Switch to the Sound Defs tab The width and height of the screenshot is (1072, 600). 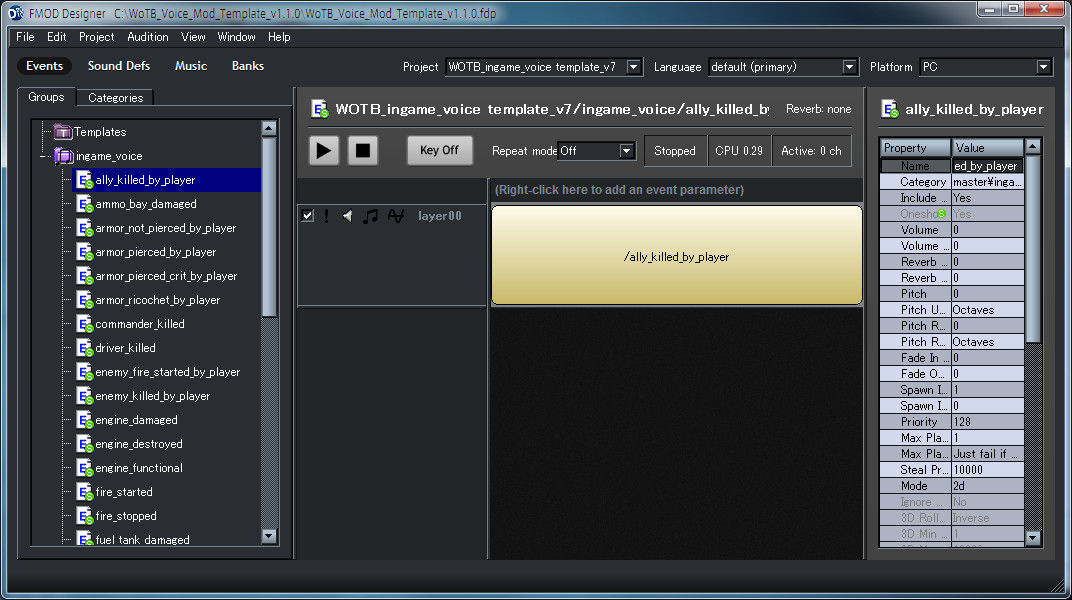(119, 66)
